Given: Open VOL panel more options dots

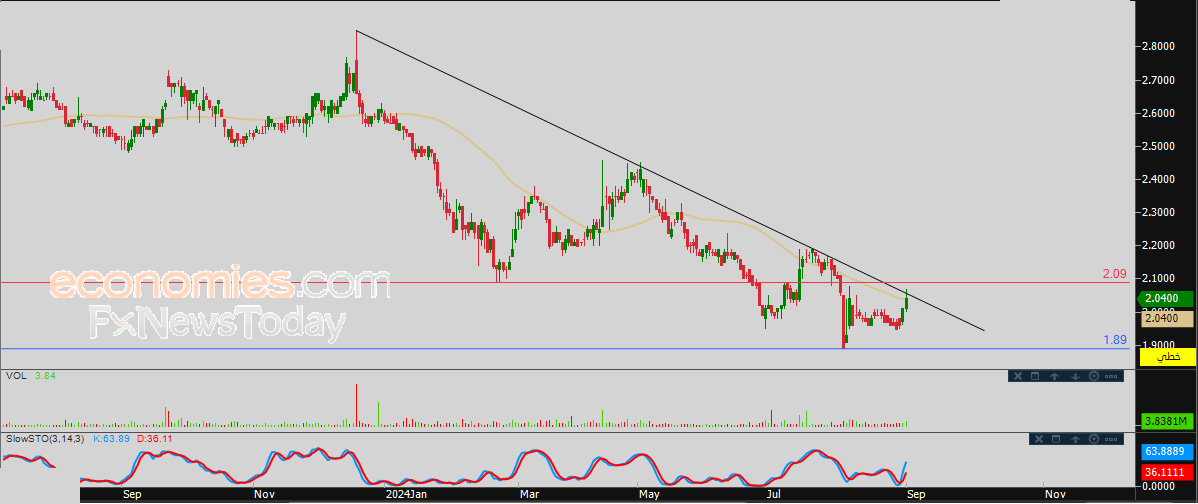Looking at the screenshot, I should (1112, 376).
